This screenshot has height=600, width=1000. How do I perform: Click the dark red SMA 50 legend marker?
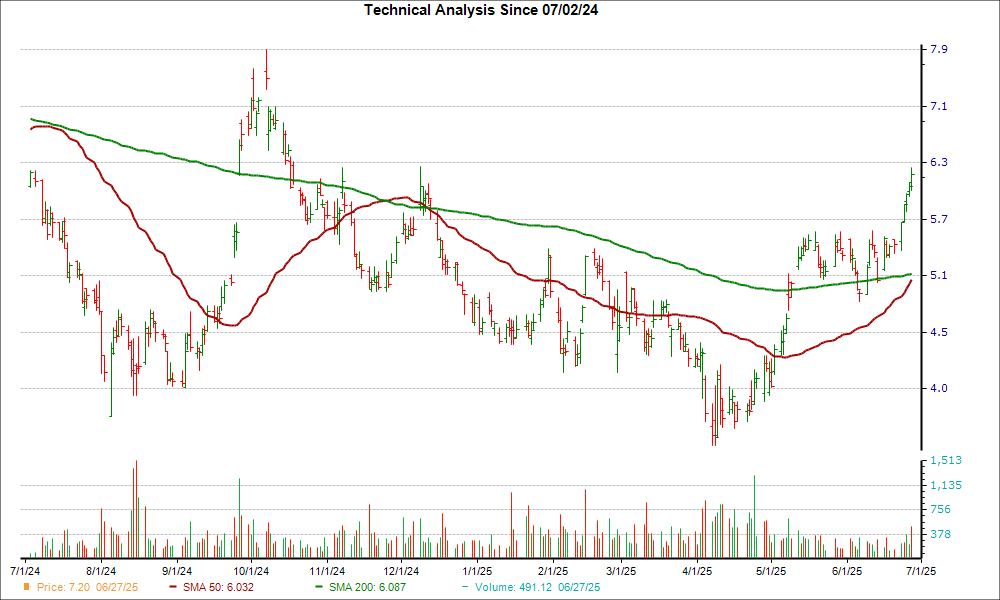click(173, 587)
